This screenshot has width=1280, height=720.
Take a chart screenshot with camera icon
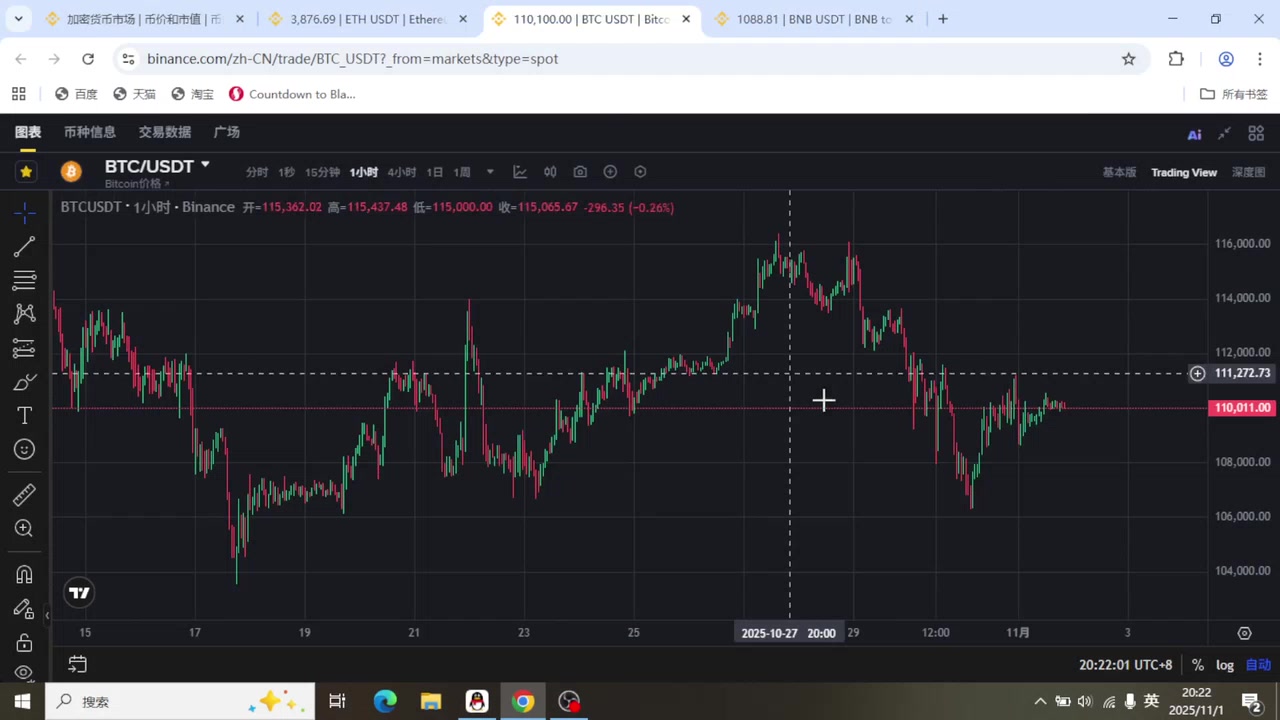tap(580, 171)
